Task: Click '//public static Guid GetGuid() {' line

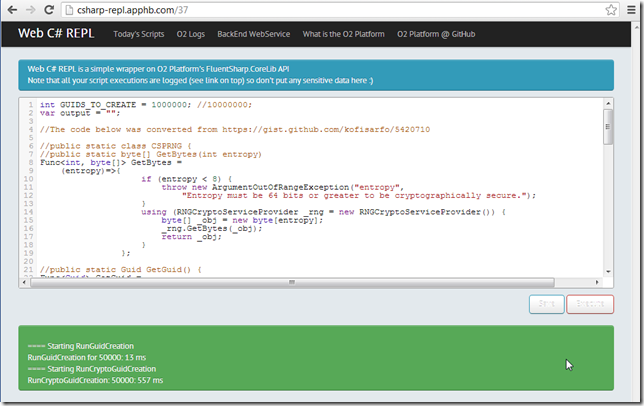Action: tap(121, 270)
